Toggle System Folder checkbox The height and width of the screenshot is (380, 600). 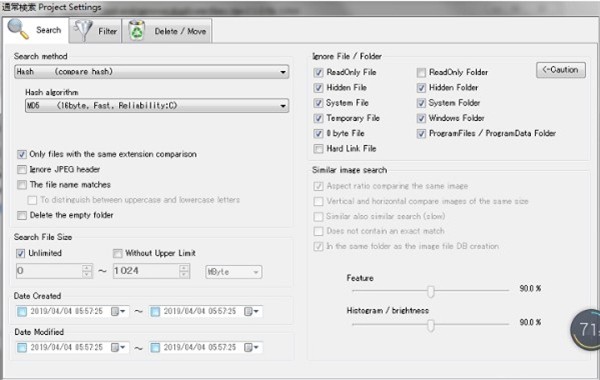click(x=421, y=103)
